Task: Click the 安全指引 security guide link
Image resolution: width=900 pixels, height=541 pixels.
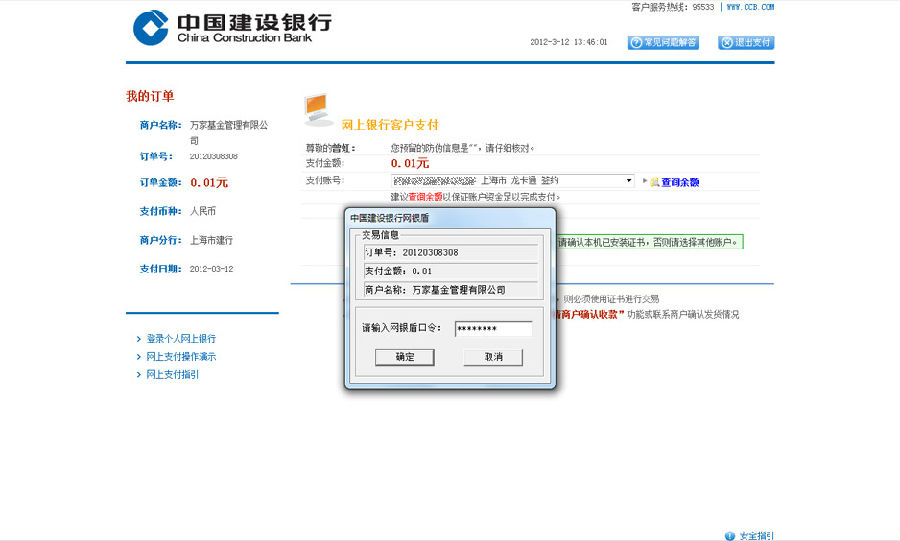Action: (x=757, y=536)
